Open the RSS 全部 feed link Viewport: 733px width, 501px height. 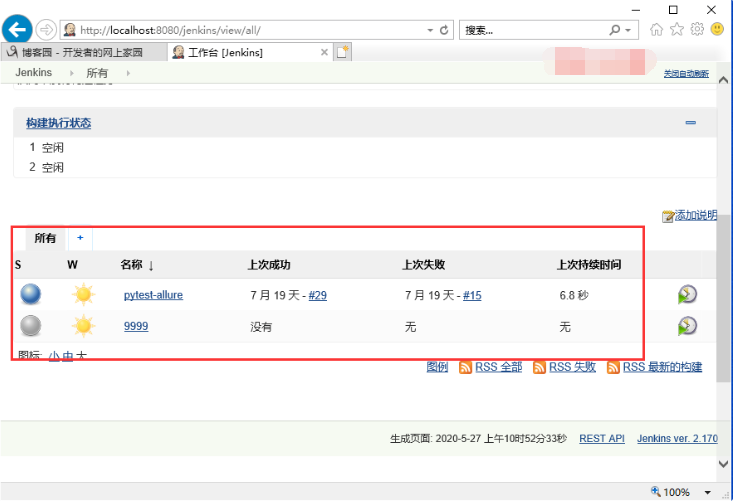coord(498,367)
